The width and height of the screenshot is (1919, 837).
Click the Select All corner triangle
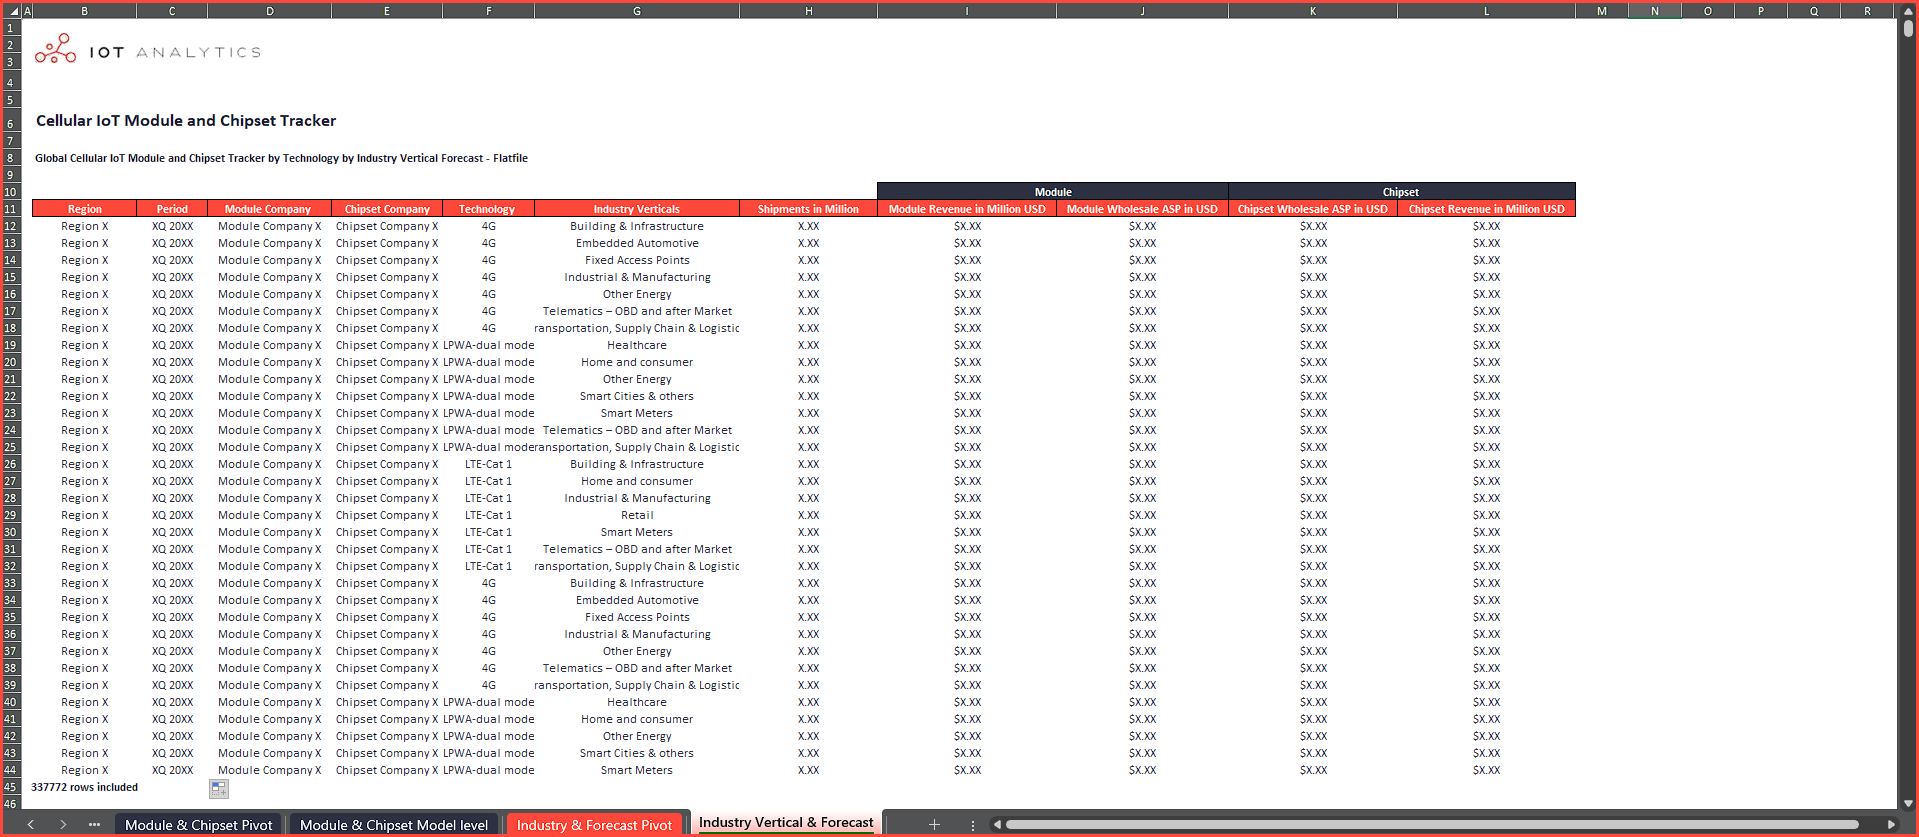12,12
